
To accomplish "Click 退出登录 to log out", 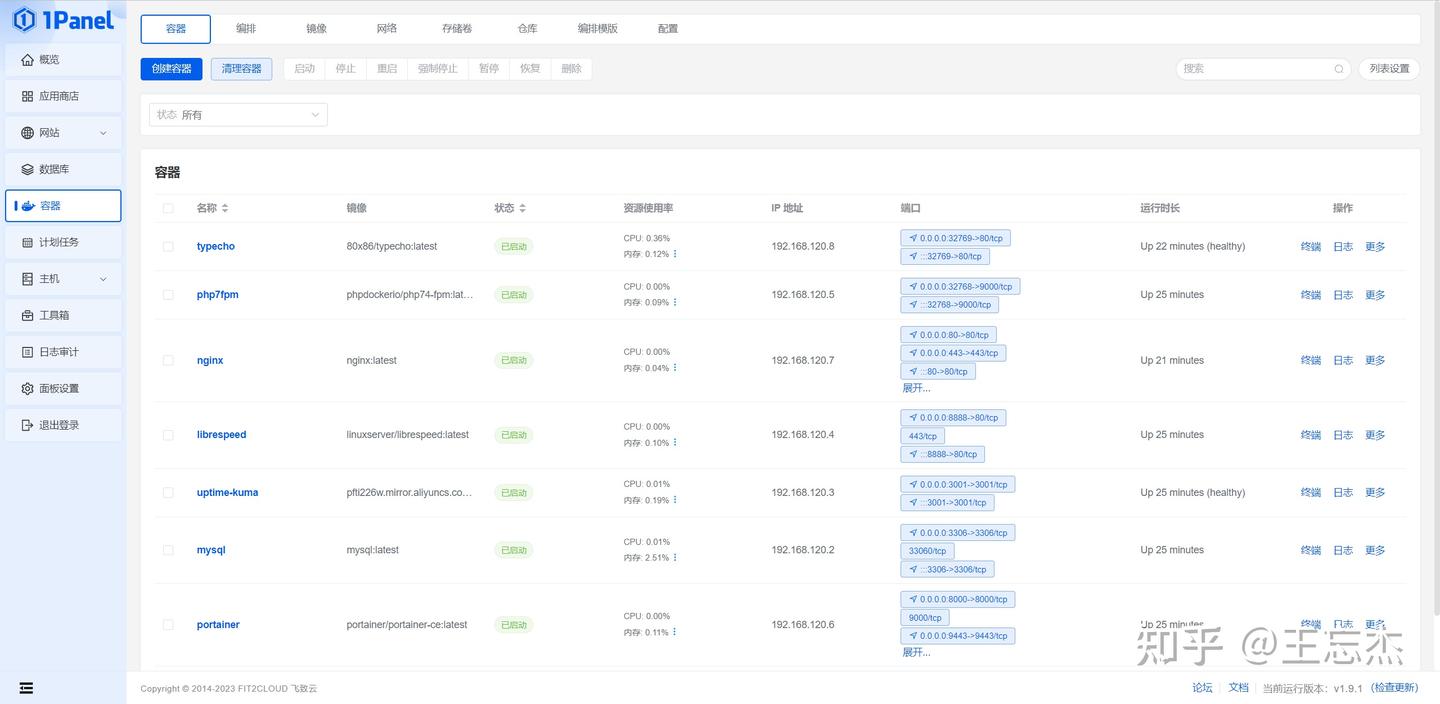I will (x=63, y=425).
